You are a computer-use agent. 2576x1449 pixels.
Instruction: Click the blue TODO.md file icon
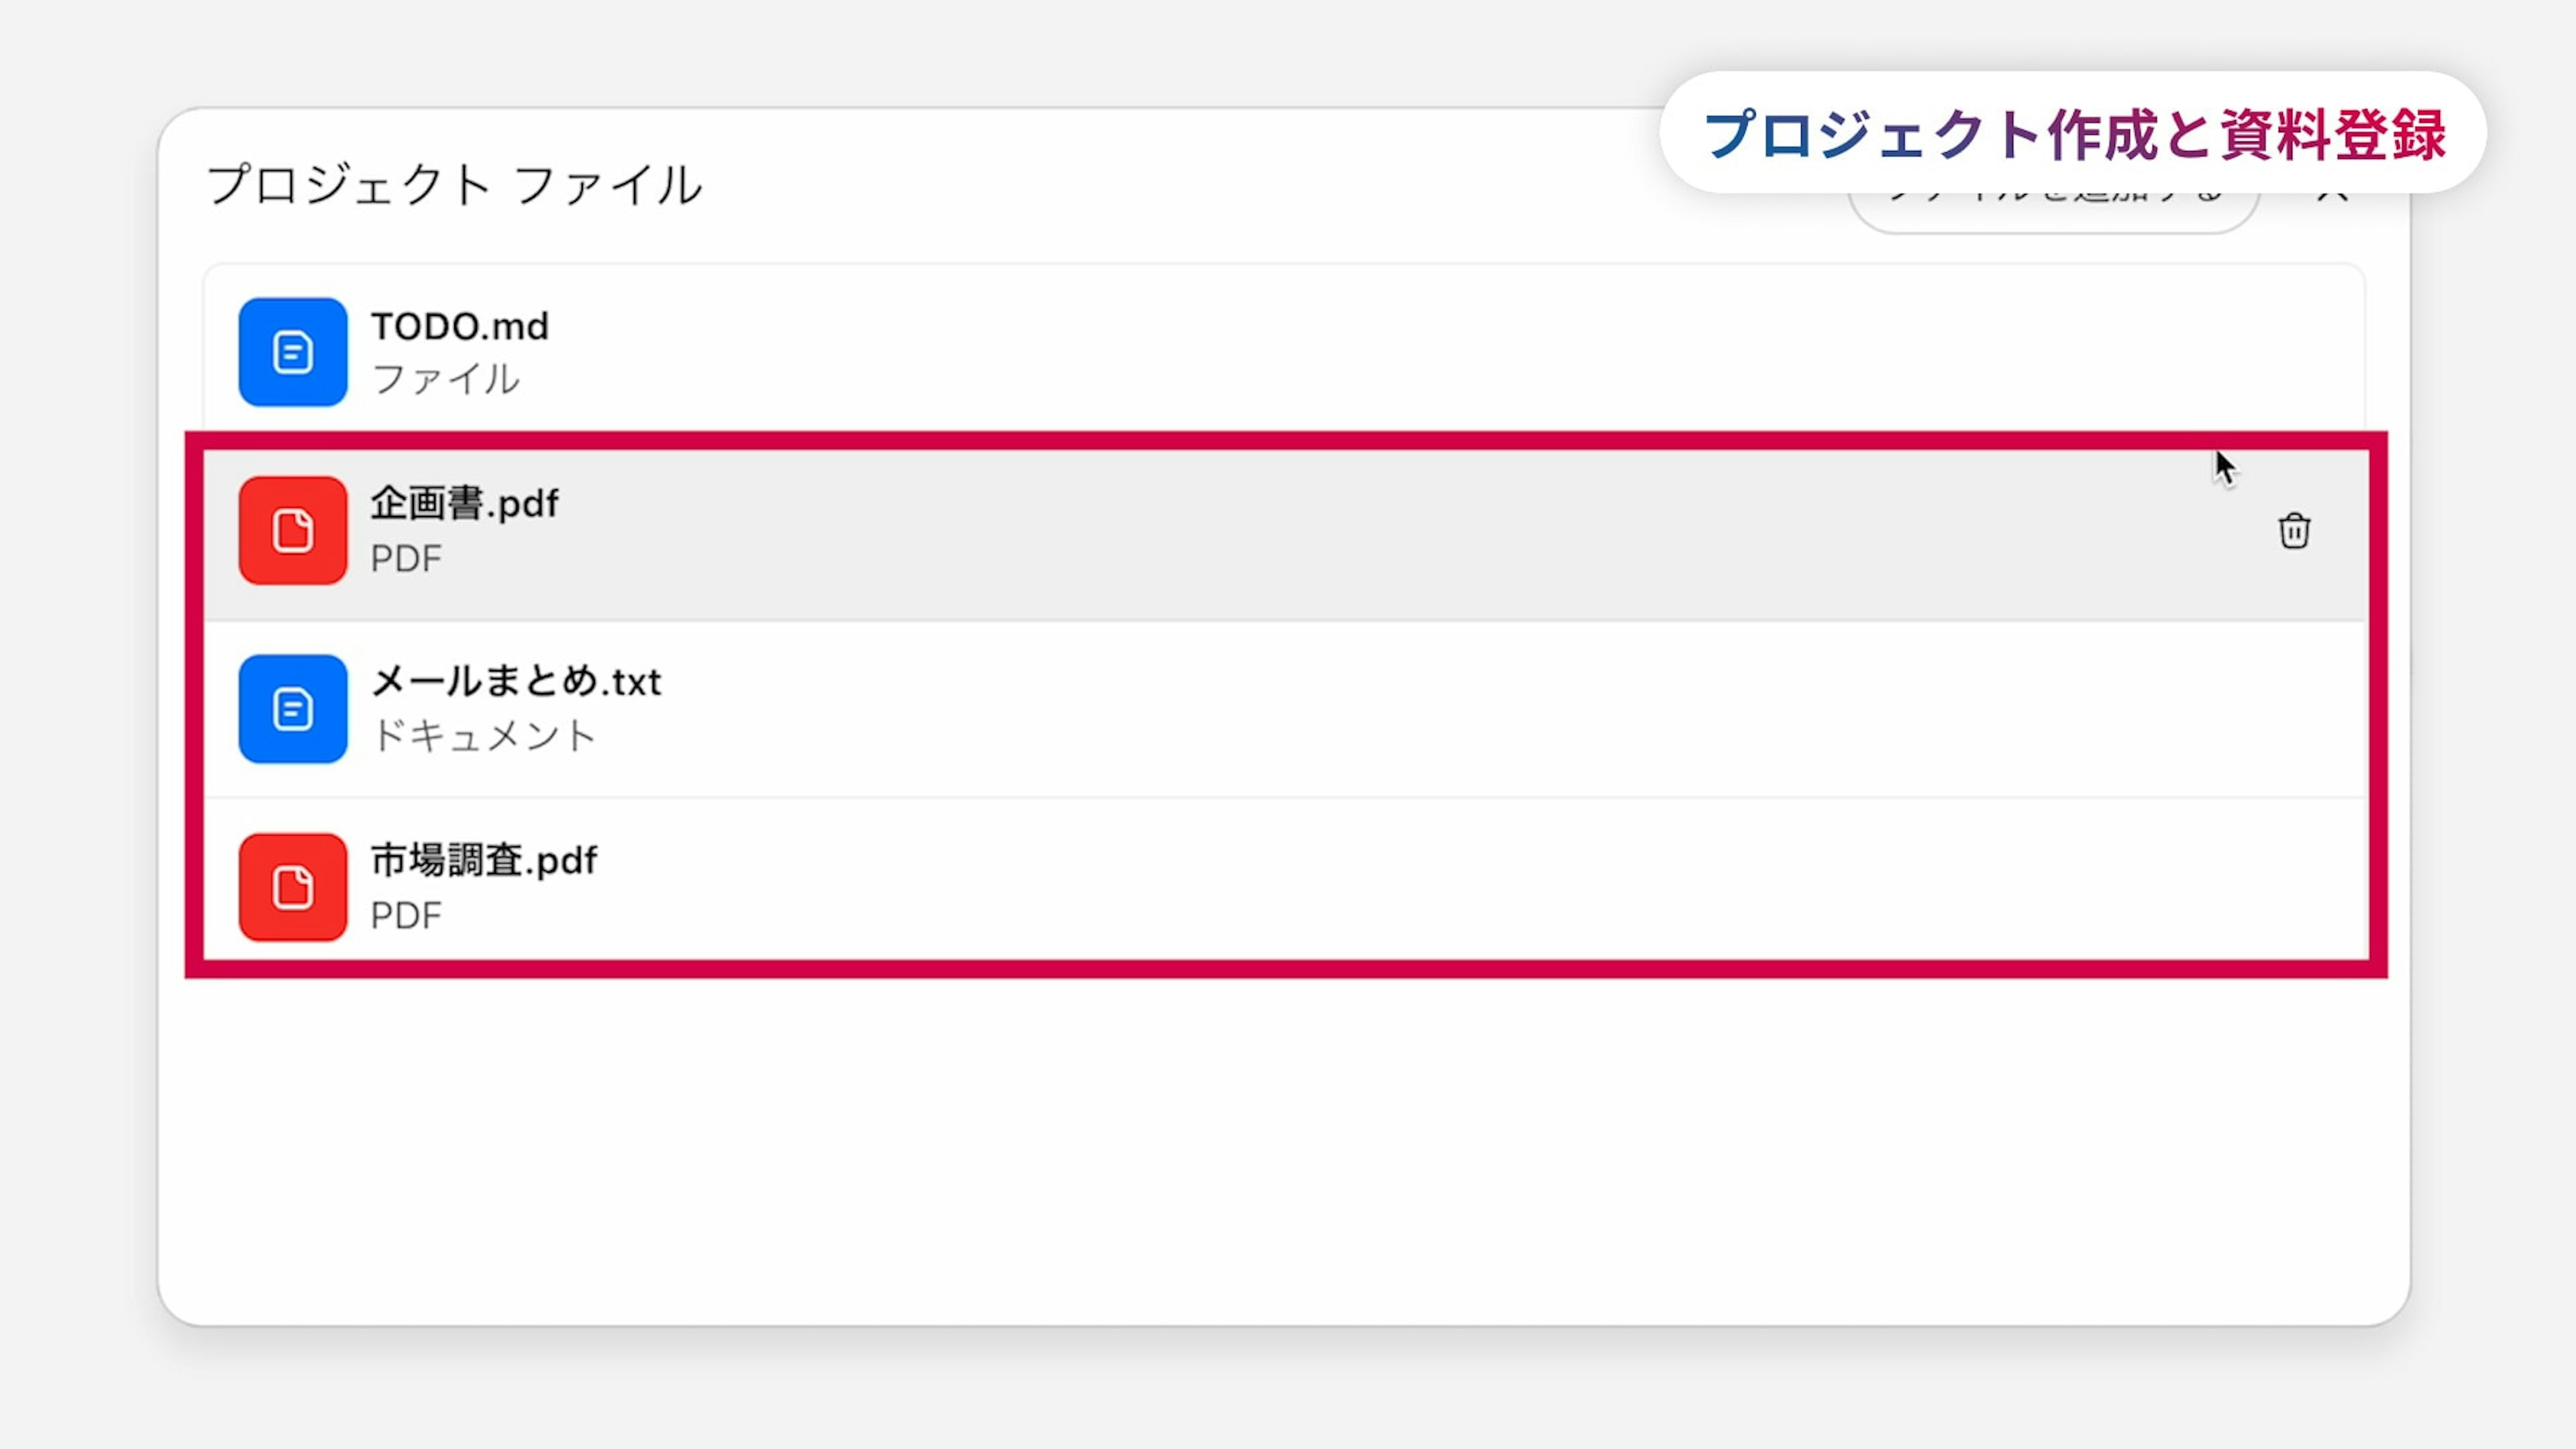(293, 352)
